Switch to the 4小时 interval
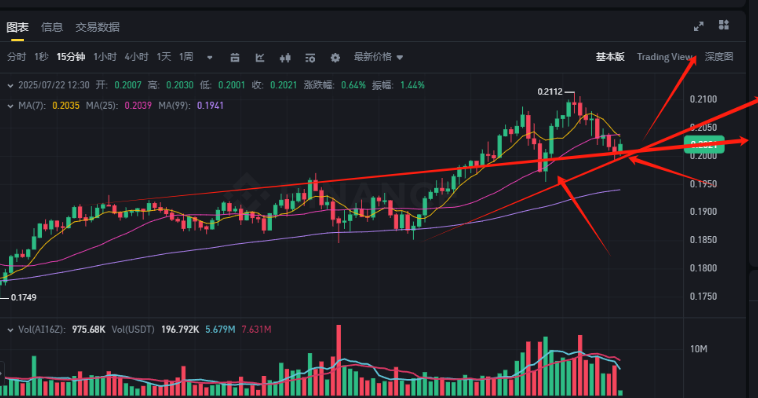 click(x=136, y=57)
